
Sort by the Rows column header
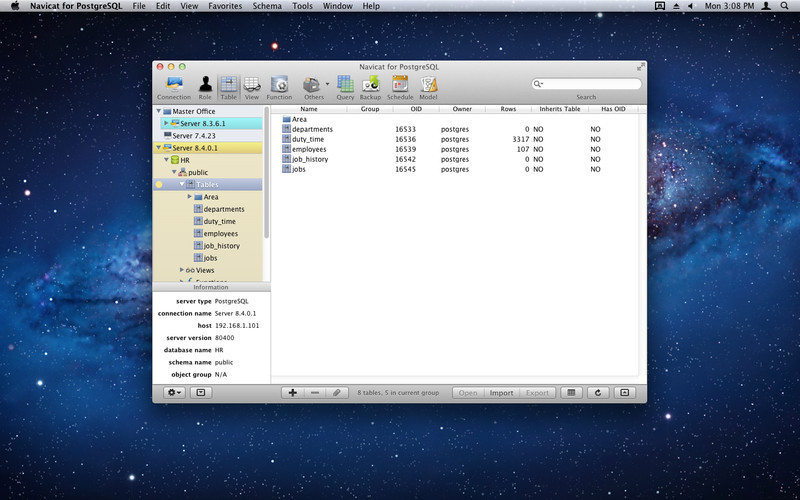pyautogui.click(x=508, y=109)
